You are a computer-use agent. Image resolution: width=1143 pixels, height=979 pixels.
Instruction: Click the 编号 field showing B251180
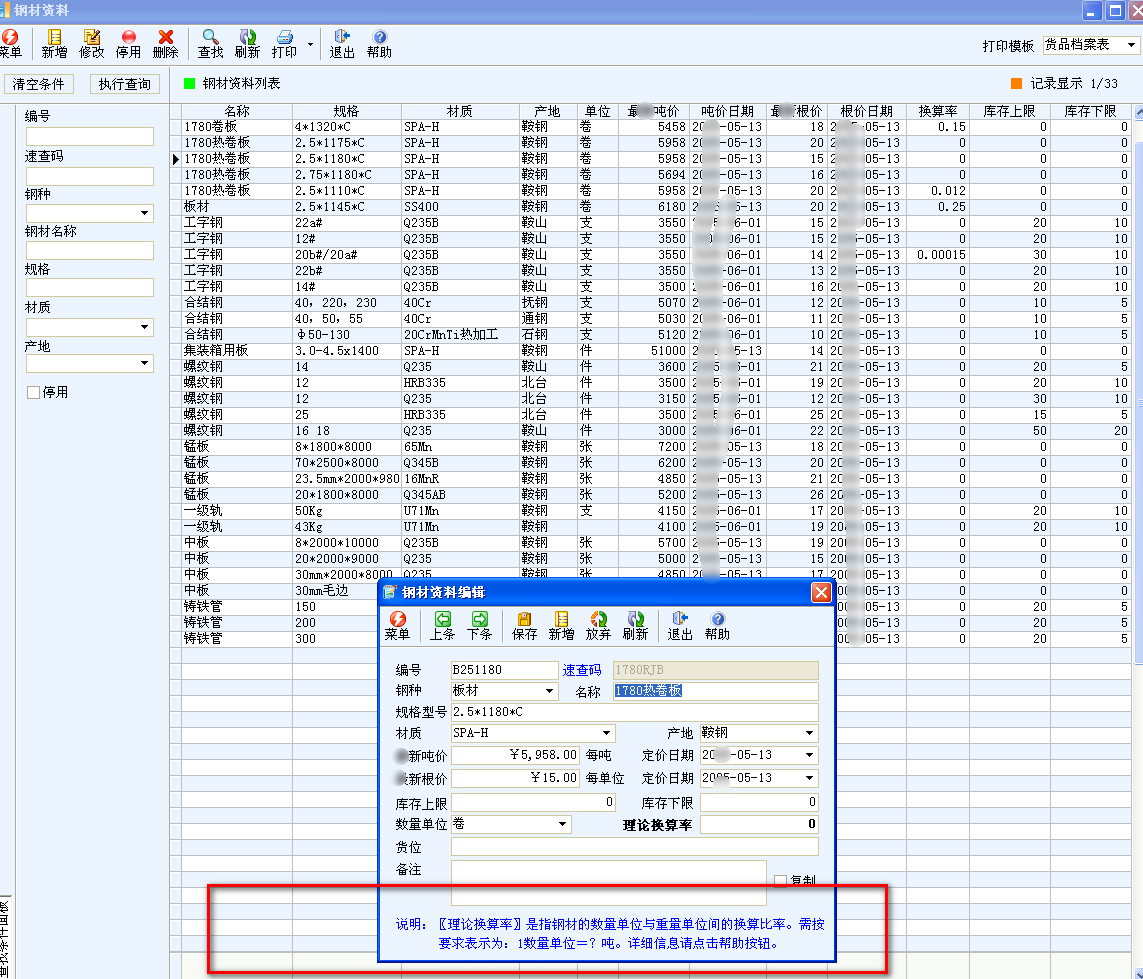pos(504,670)
